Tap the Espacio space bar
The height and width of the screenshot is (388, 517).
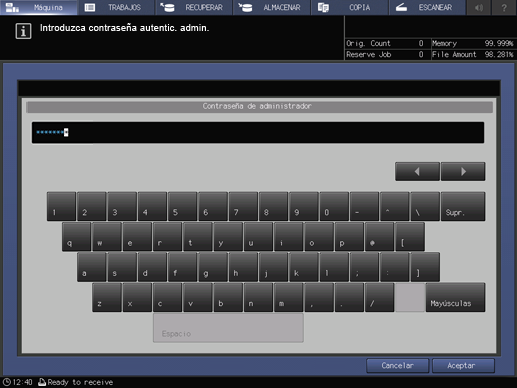228,328
